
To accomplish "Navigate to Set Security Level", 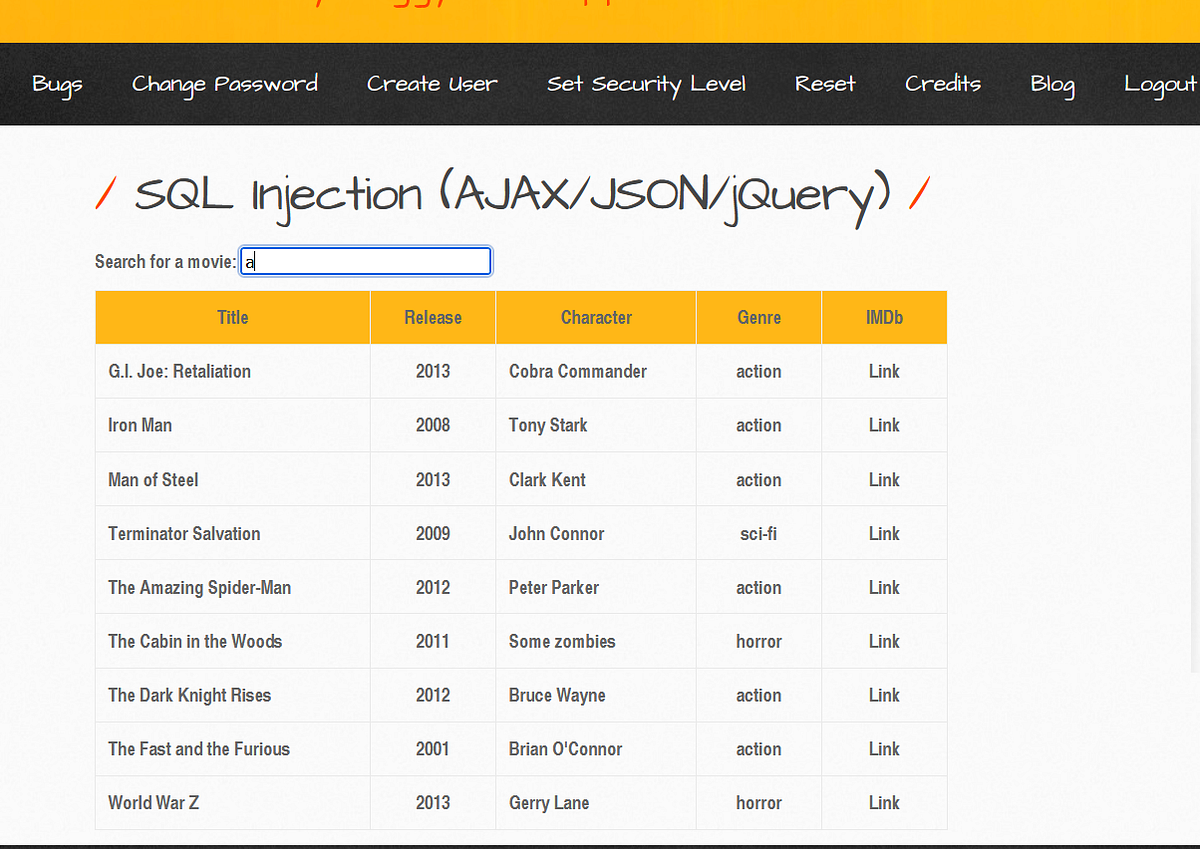I will click(x=646, y=84).
